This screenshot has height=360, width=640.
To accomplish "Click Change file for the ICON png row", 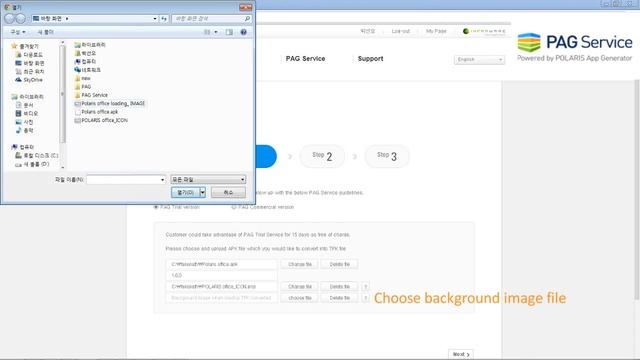I will pyautogui.click(x=300, y=287).
